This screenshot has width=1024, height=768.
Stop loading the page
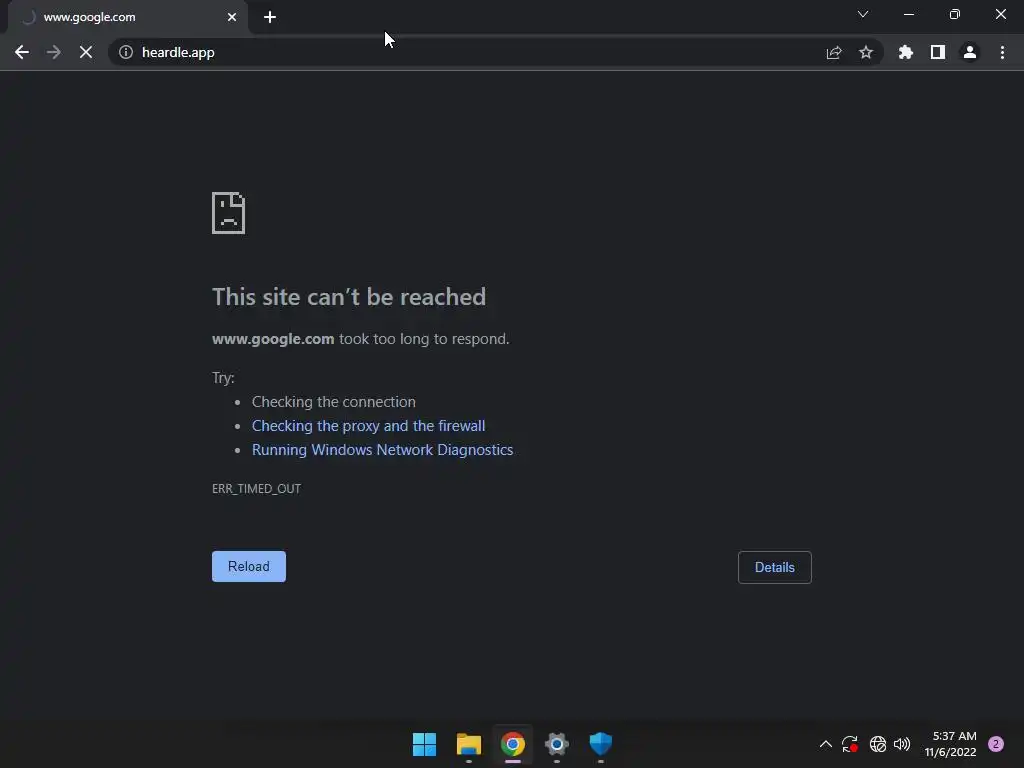click(86, 52)
